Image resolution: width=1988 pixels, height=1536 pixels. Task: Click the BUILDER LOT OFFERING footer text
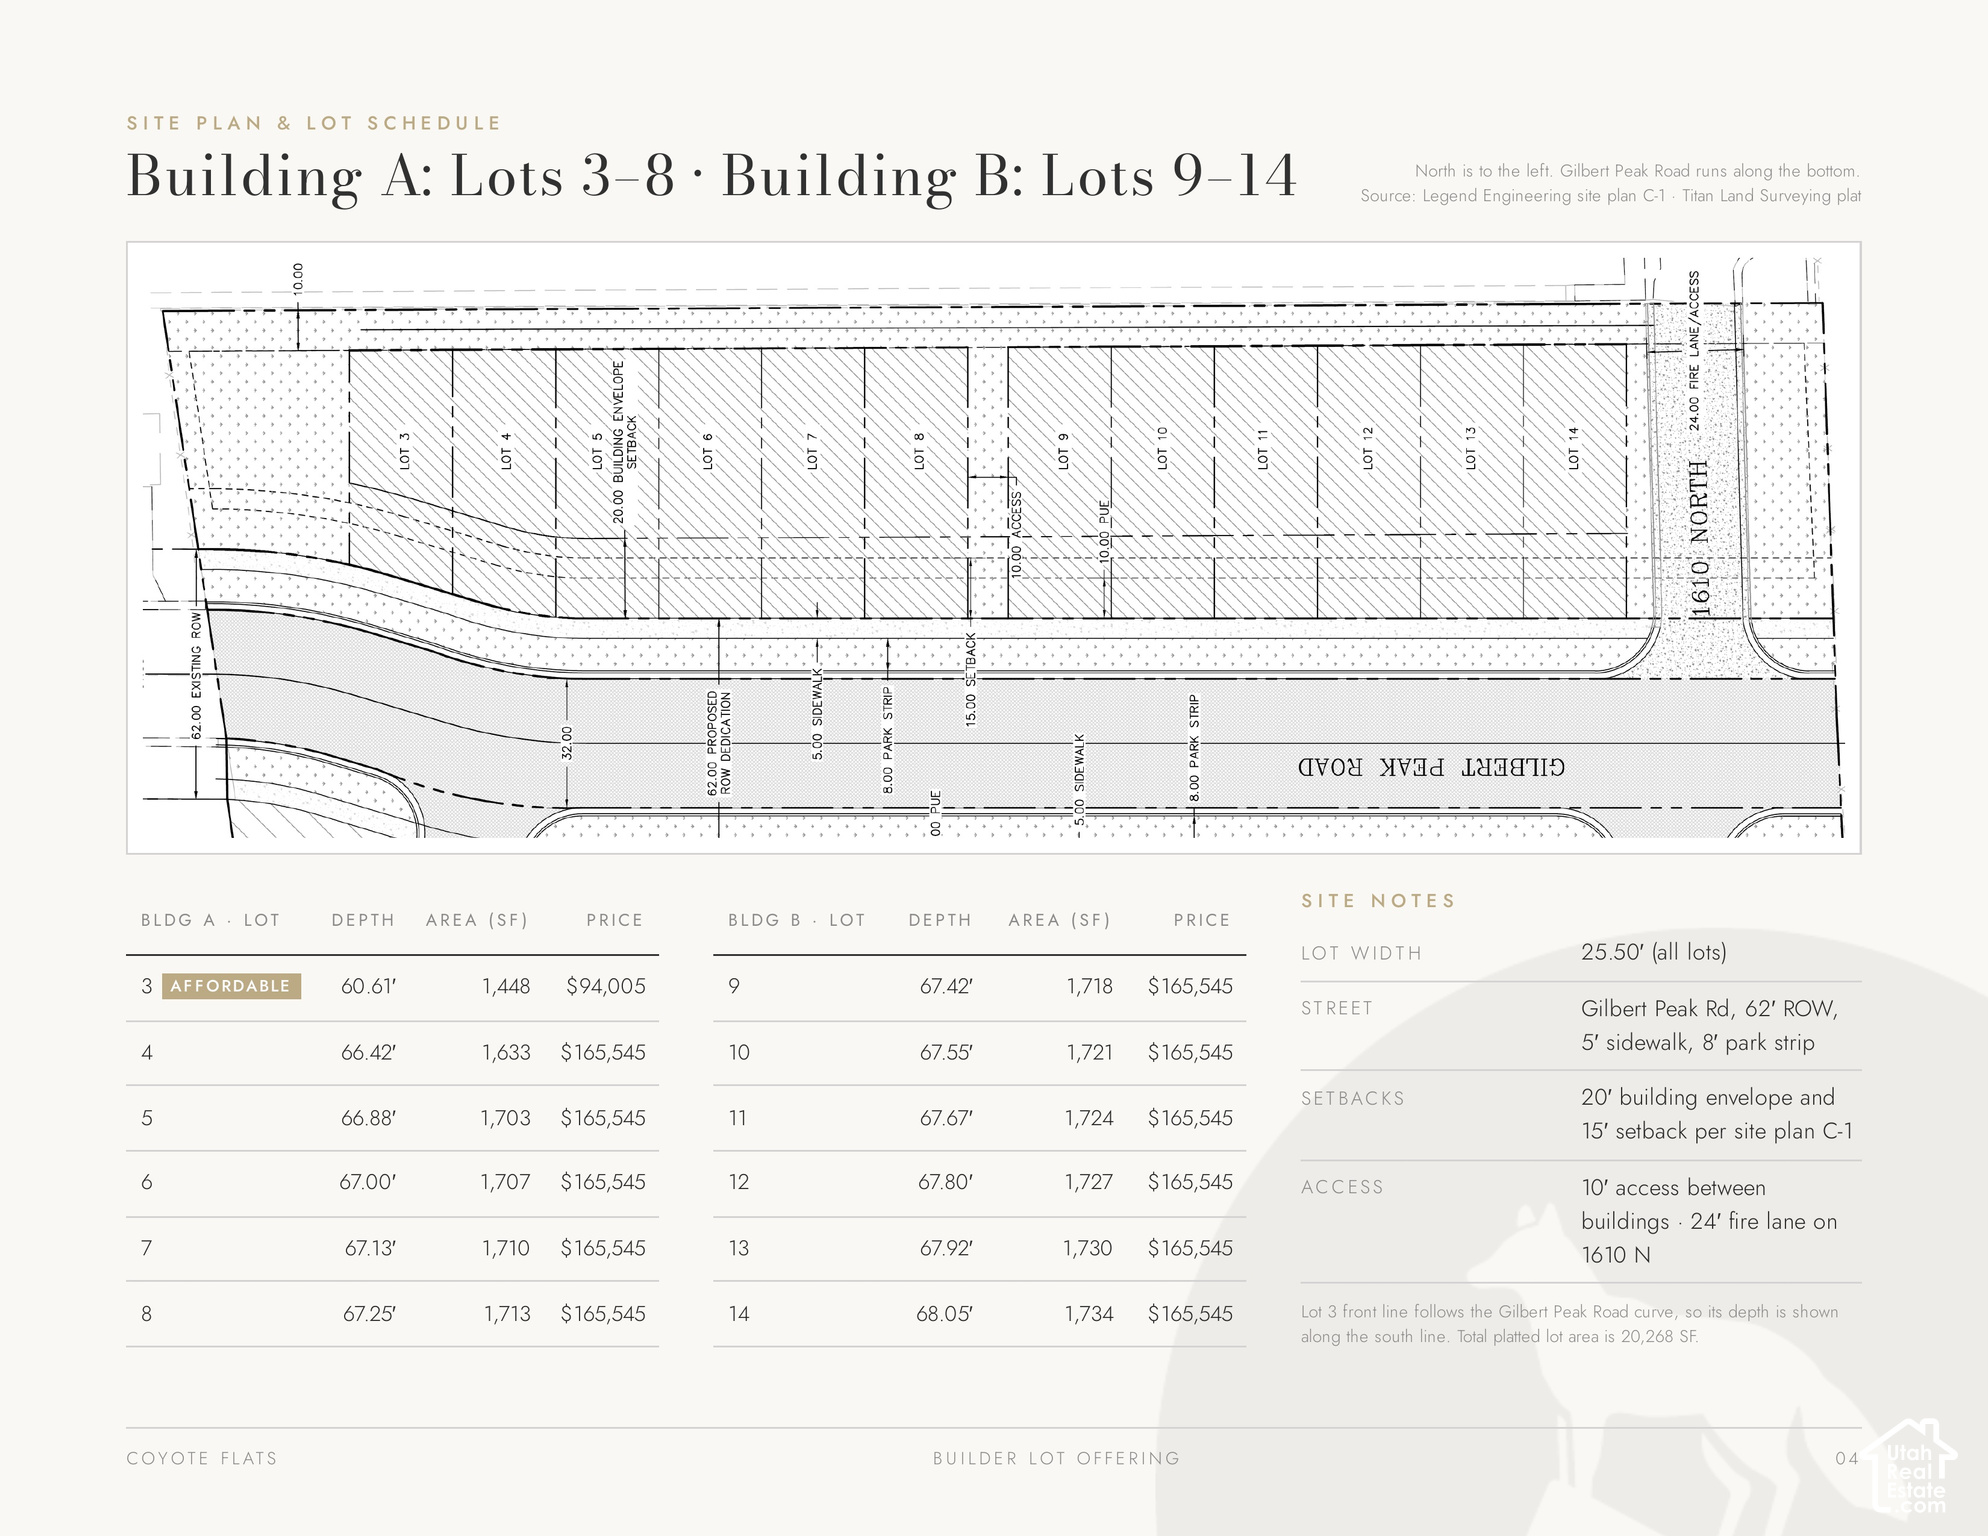pyautogui.click(x=1057, y=1458)
